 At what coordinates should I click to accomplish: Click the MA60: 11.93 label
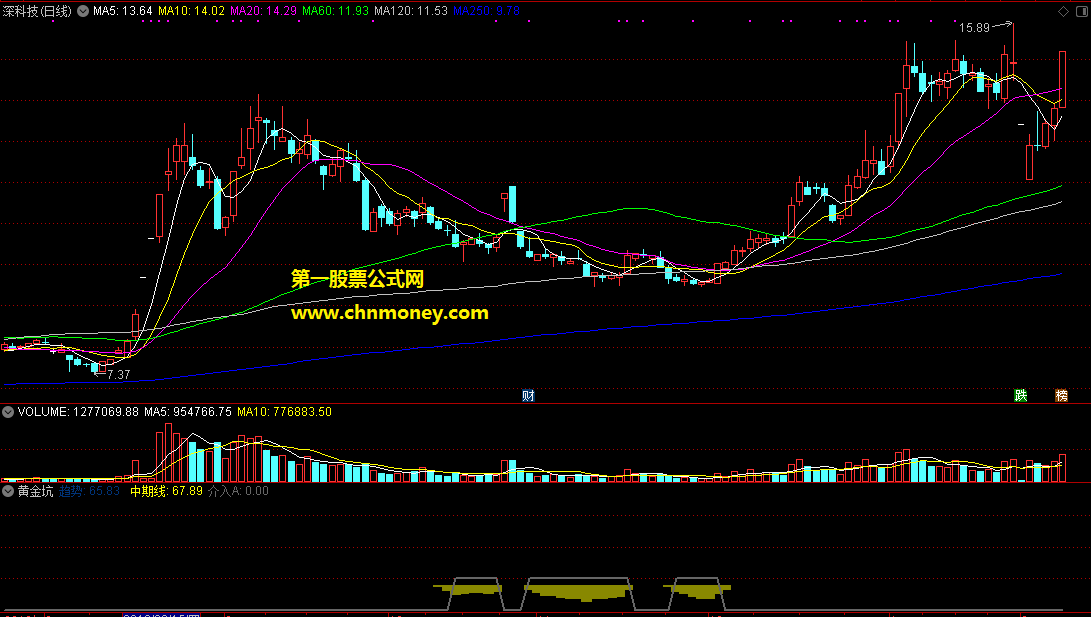335,11
